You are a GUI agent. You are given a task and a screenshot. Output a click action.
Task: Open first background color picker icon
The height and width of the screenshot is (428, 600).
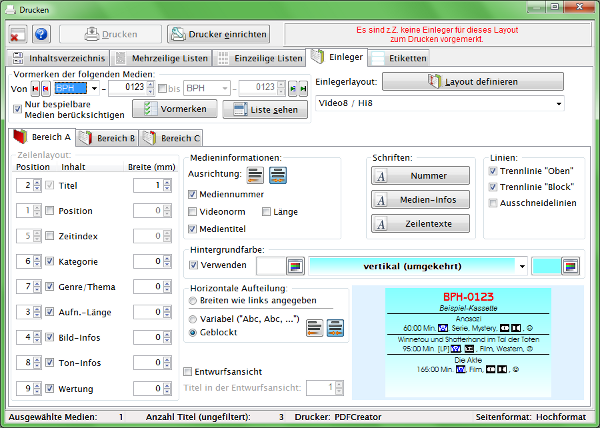pyautogui.click(x=295, y=266)
